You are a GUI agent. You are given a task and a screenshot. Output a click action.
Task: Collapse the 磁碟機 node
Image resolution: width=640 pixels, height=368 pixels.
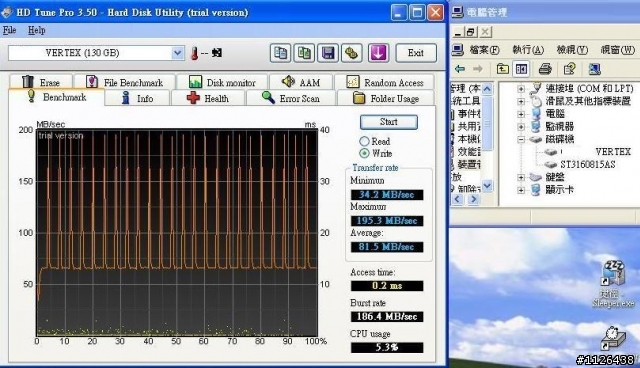click(x=521, y=139)
